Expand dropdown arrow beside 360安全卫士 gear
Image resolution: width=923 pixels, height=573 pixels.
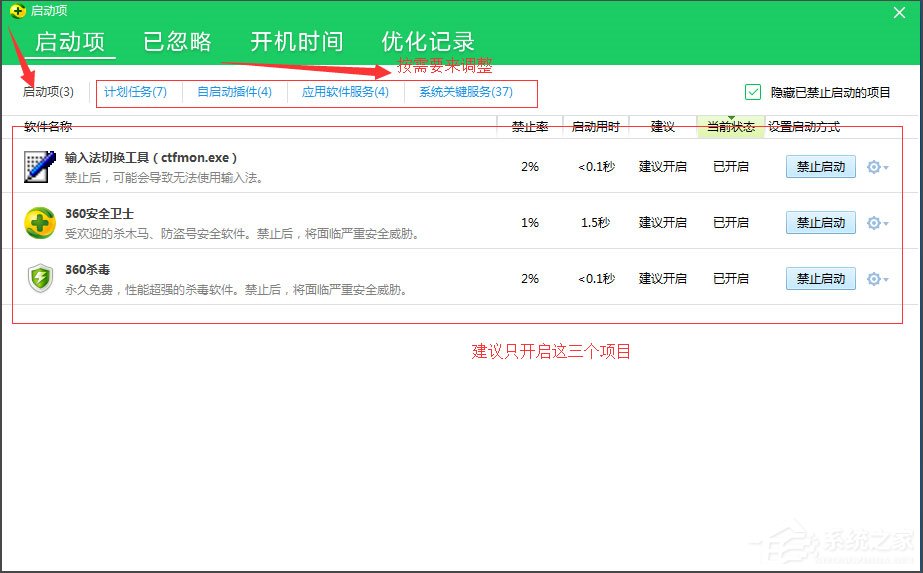coord(887,224)
